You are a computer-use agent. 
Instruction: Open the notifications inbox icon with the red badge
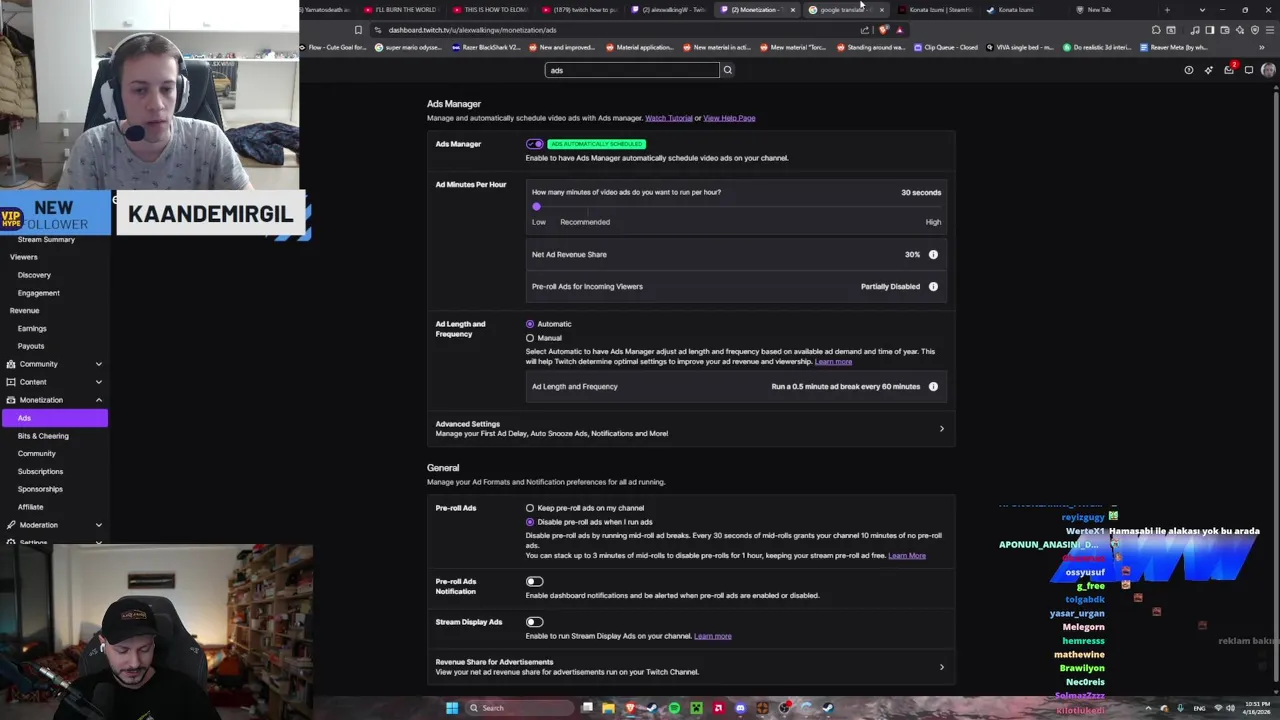point(1229,70)
